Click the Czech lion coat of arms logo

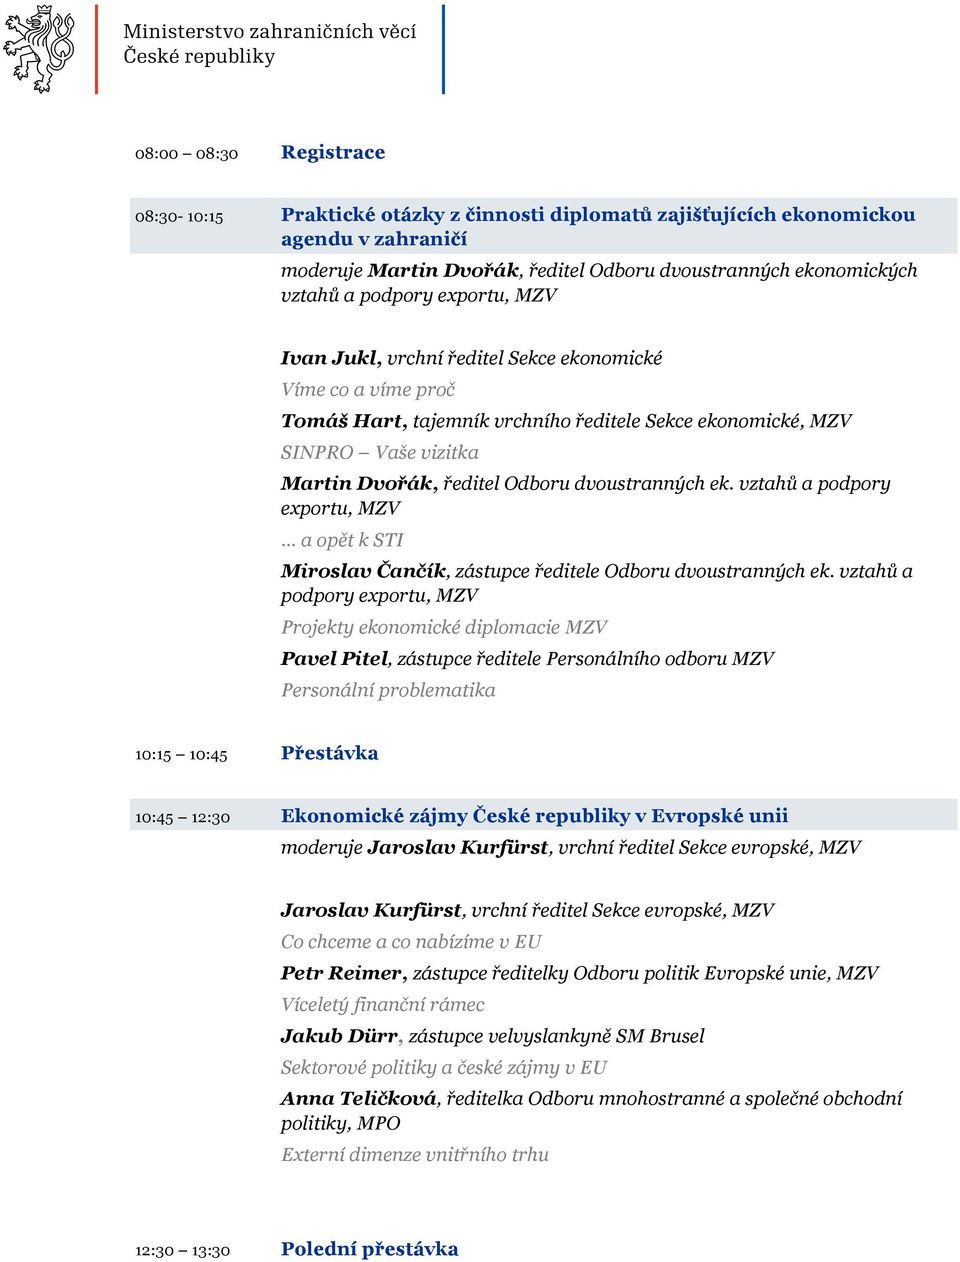point(40,49)
